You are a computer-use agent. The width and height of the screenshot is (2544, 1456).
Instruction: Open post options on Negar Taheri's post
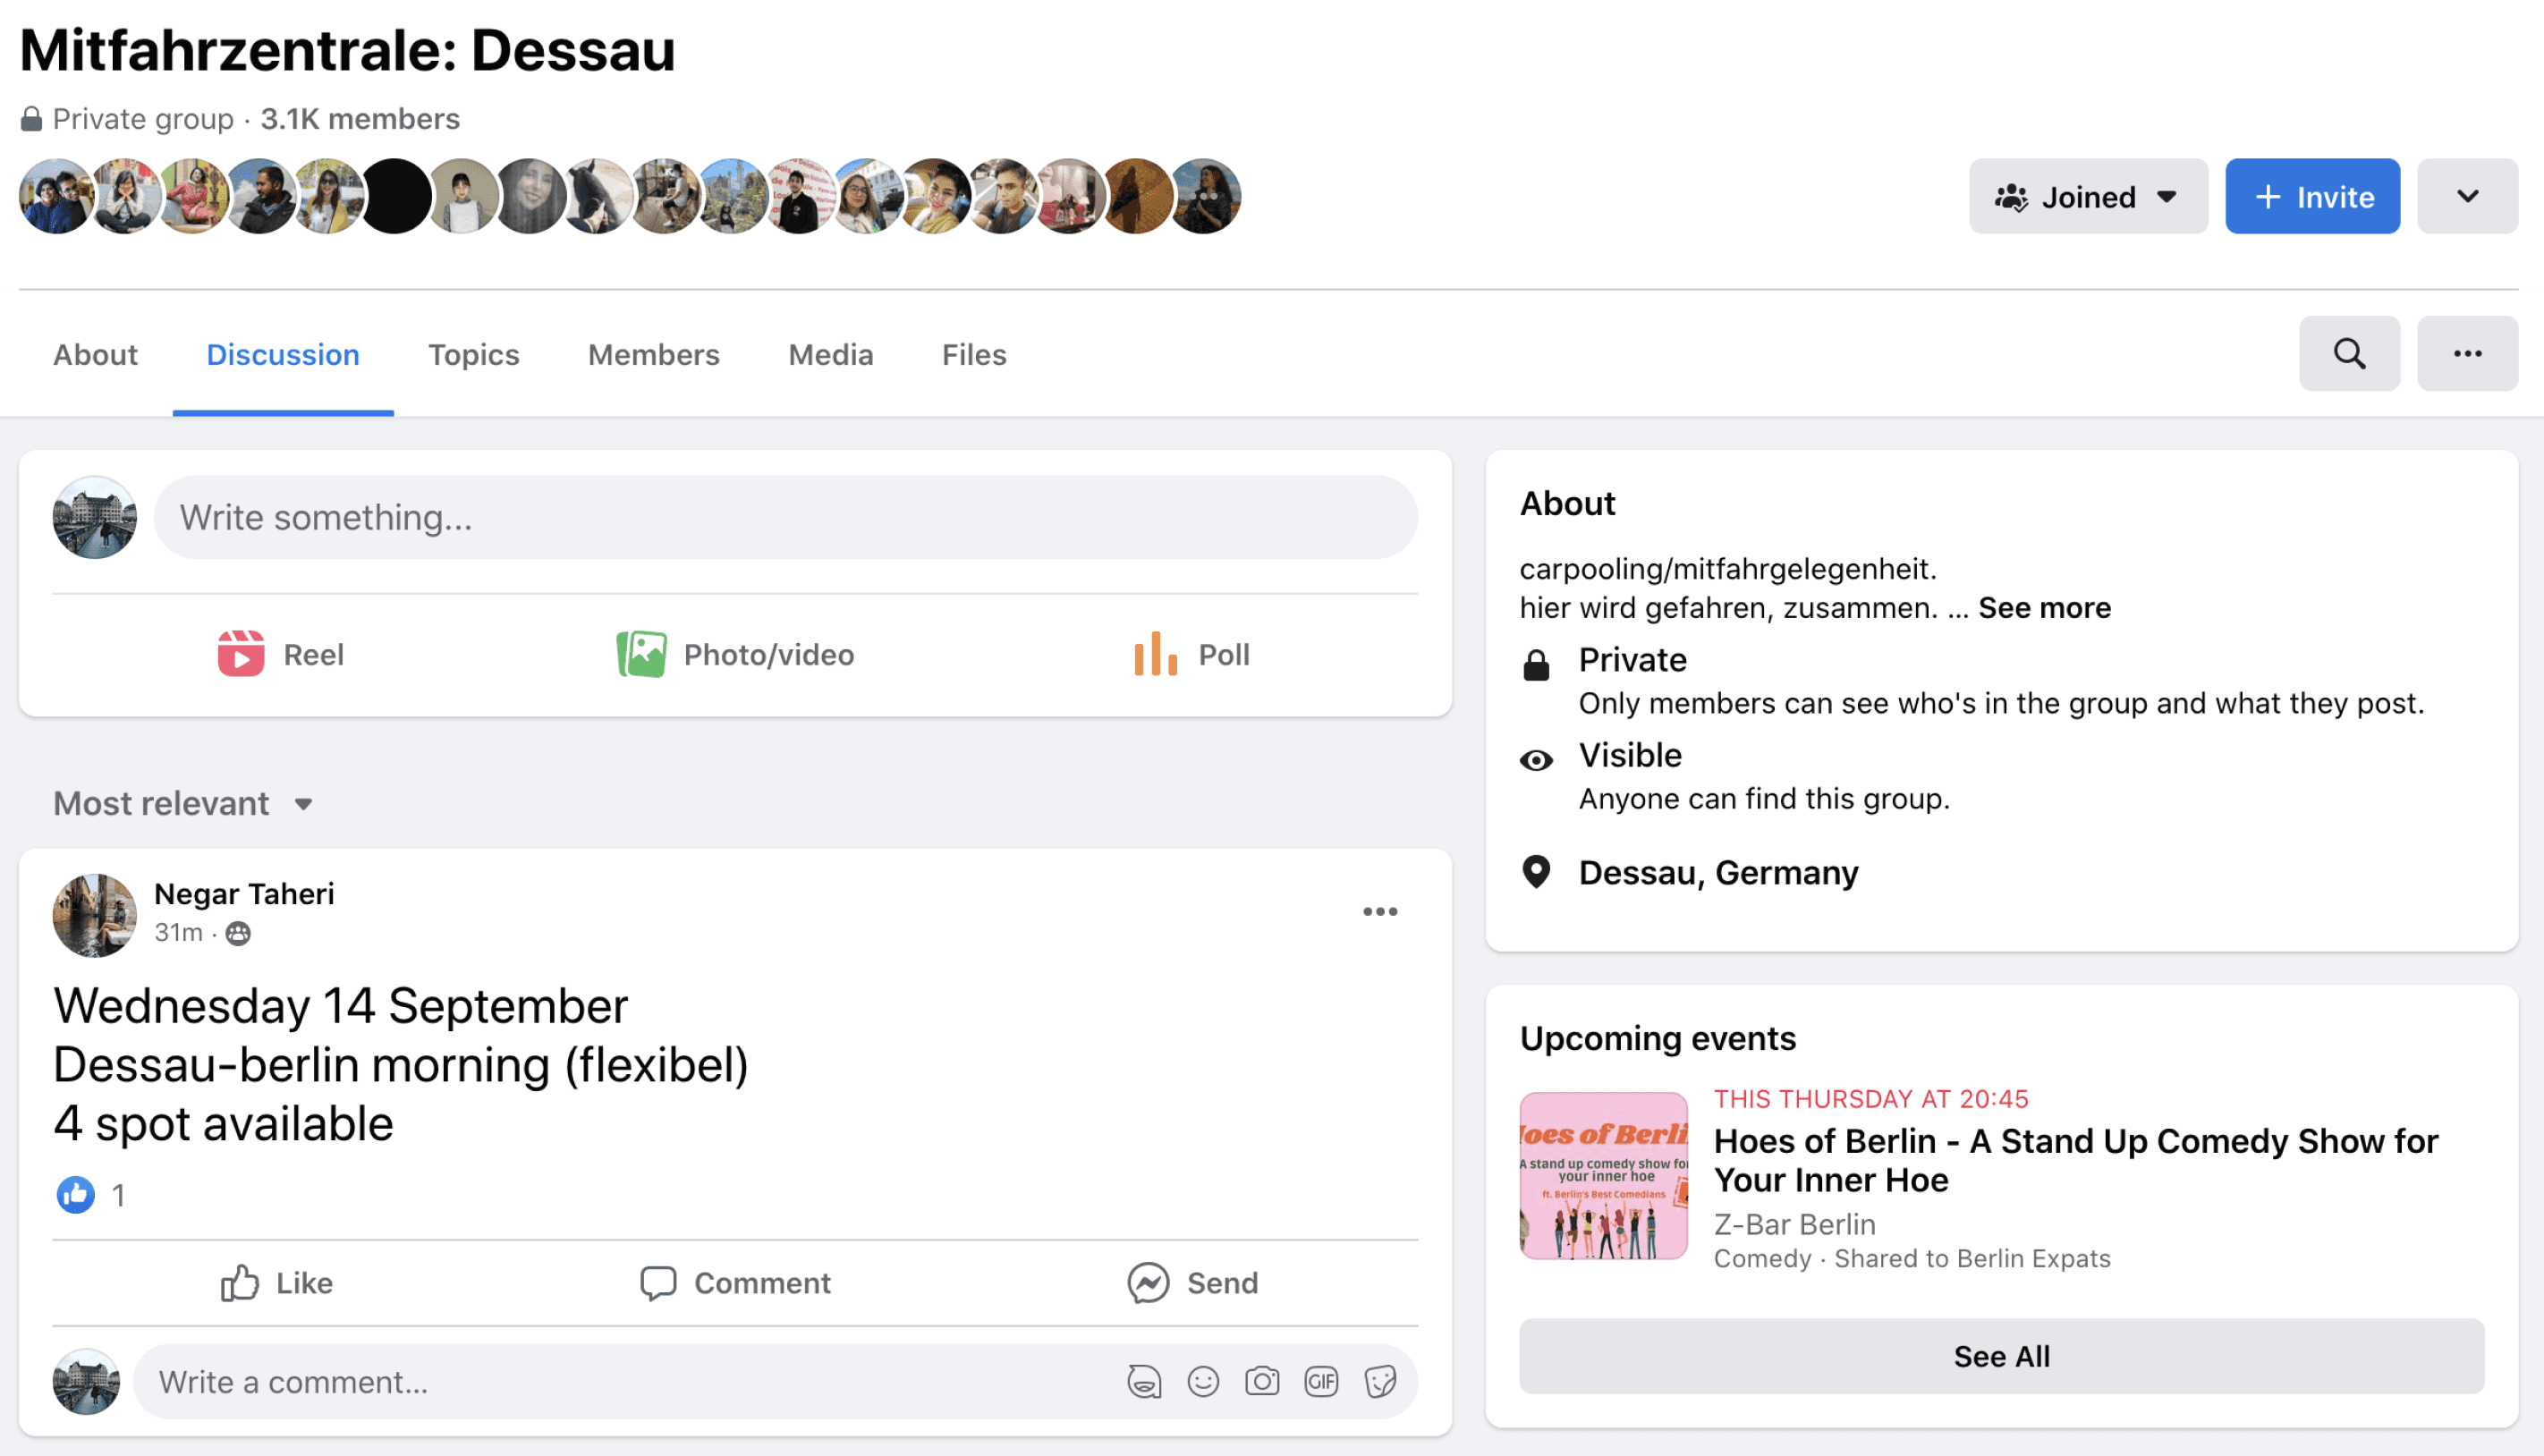click(x=1379, y=911)
